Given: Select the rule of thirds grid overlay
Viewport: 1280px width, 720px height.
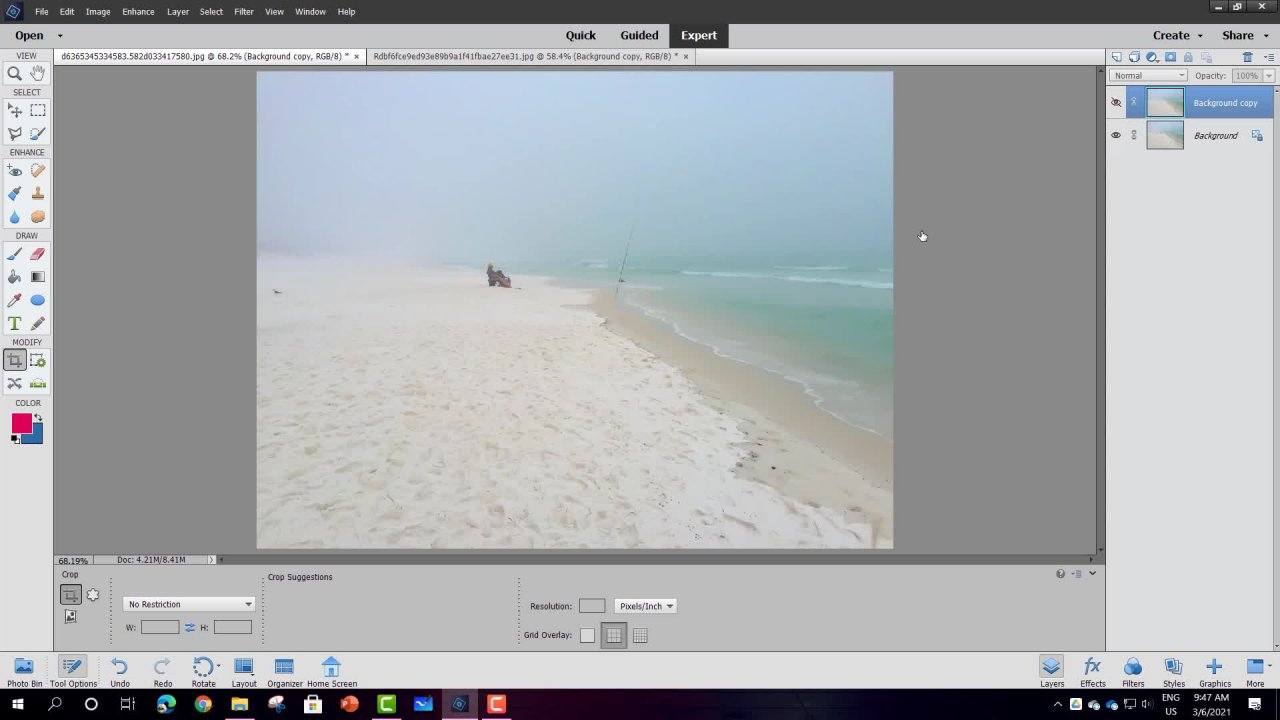Looking at the screenshot, I should pos(614,635).
